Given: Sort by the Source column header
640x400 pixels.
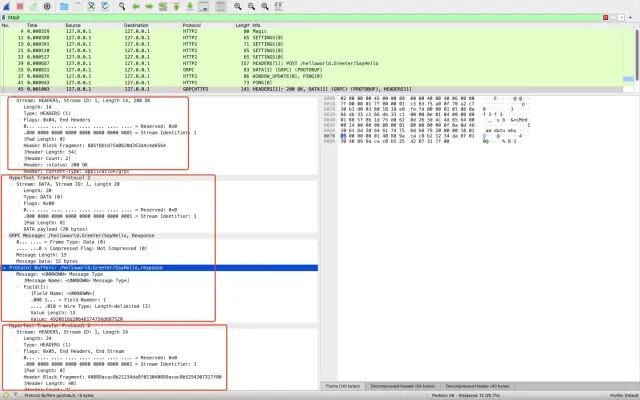Looking at the screenshot, I should [73, 25].
